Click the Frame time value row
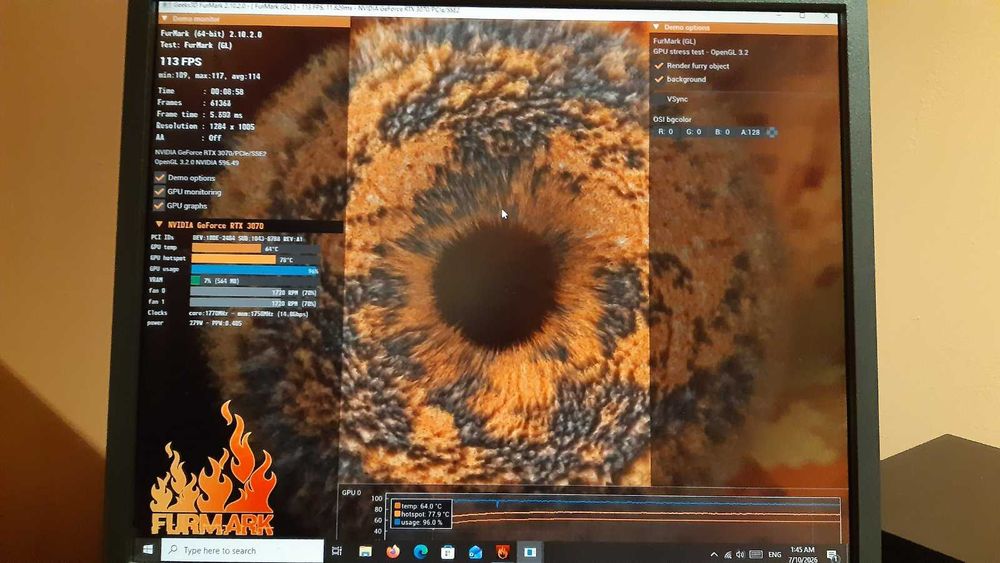Screen dimensions: 1000x563 [x=200, y=115]
